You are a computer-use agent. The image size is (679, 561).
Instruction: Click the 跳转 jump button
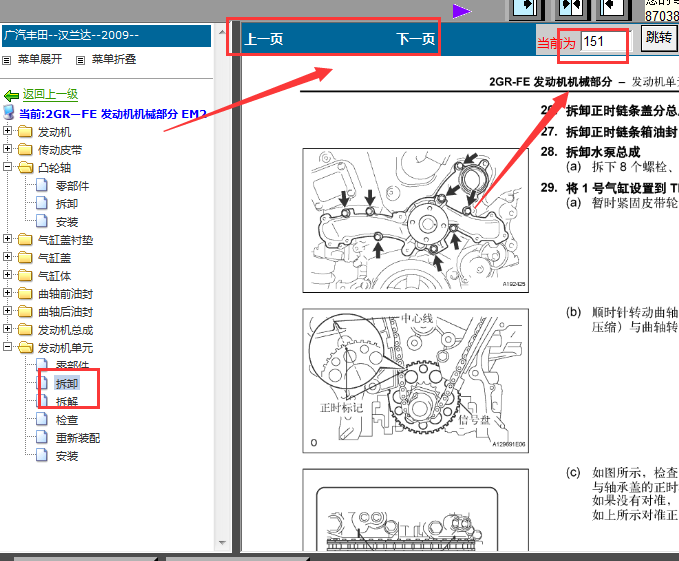point(659,38)
